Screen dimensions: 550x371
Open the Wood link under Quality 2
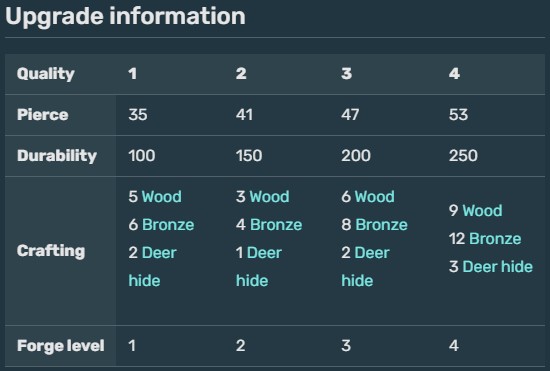point(269,196)
